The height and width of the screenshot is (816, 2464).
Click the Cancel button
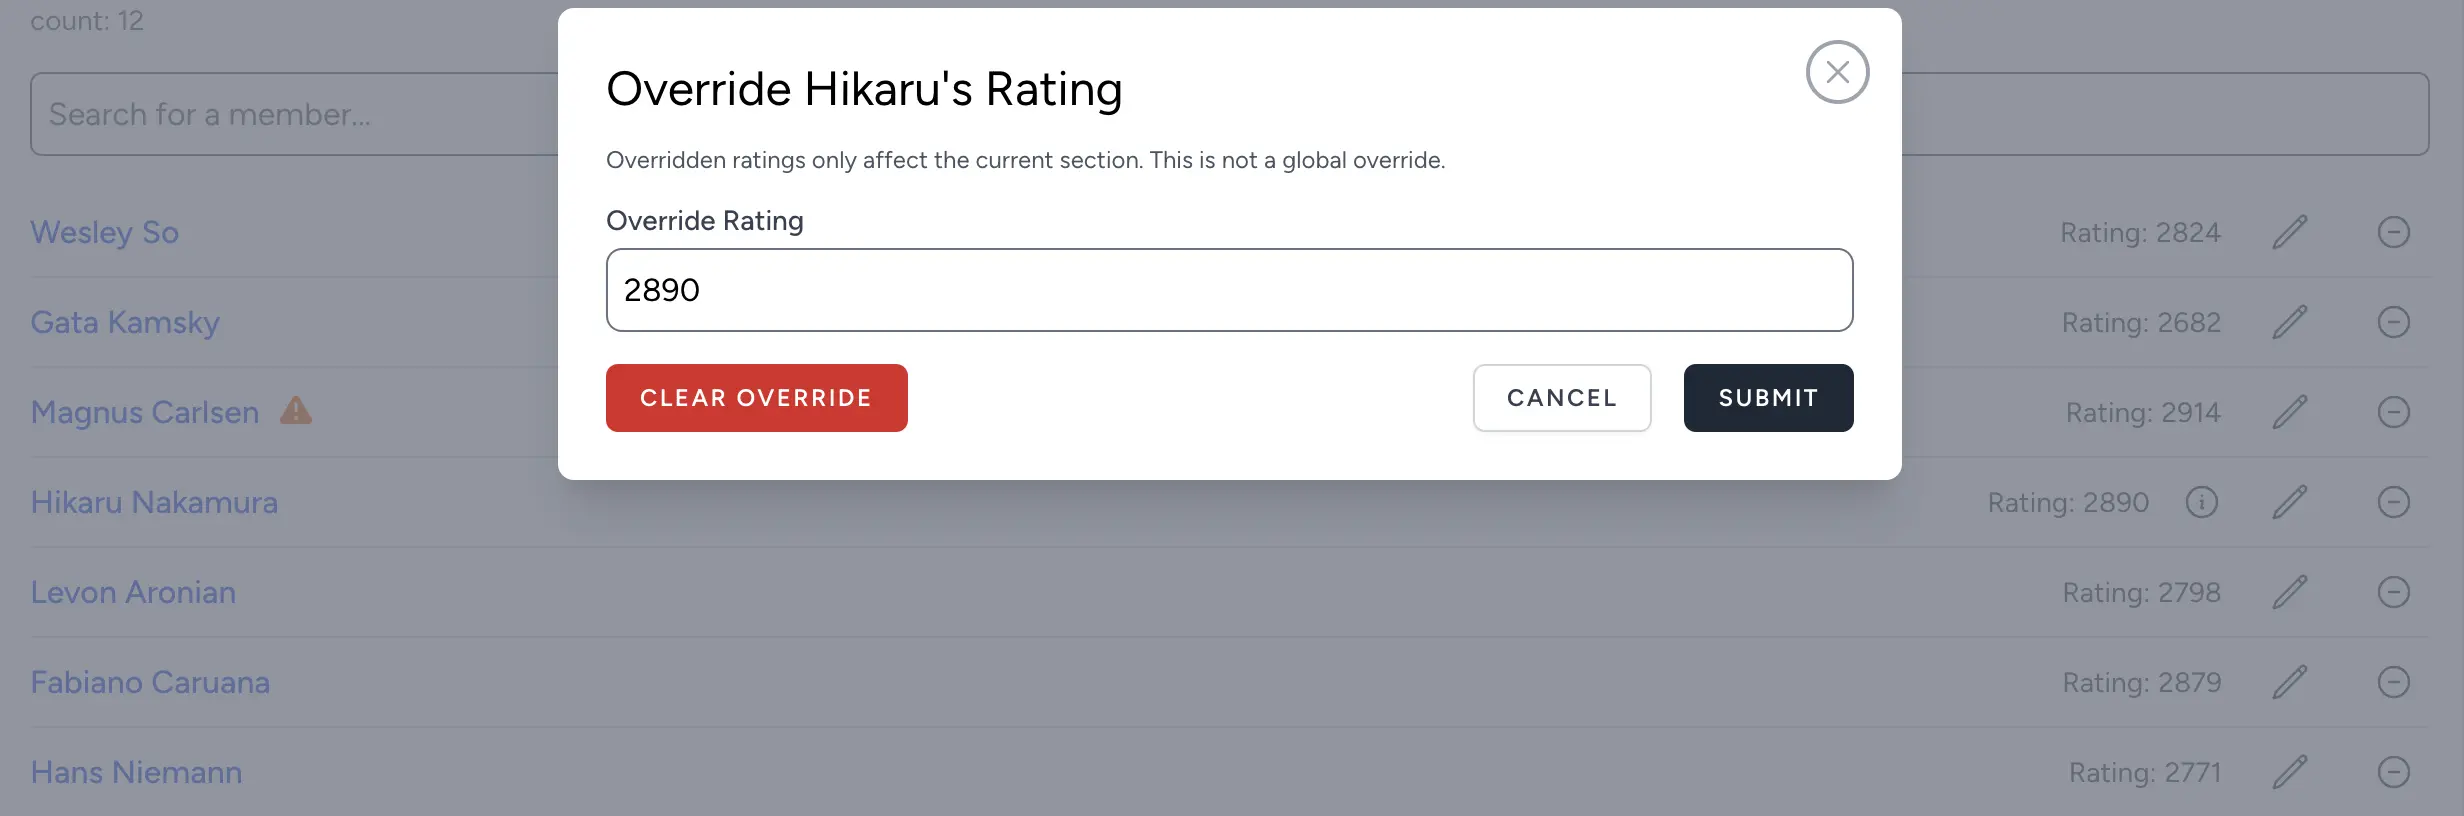(x=1561, y=398)
